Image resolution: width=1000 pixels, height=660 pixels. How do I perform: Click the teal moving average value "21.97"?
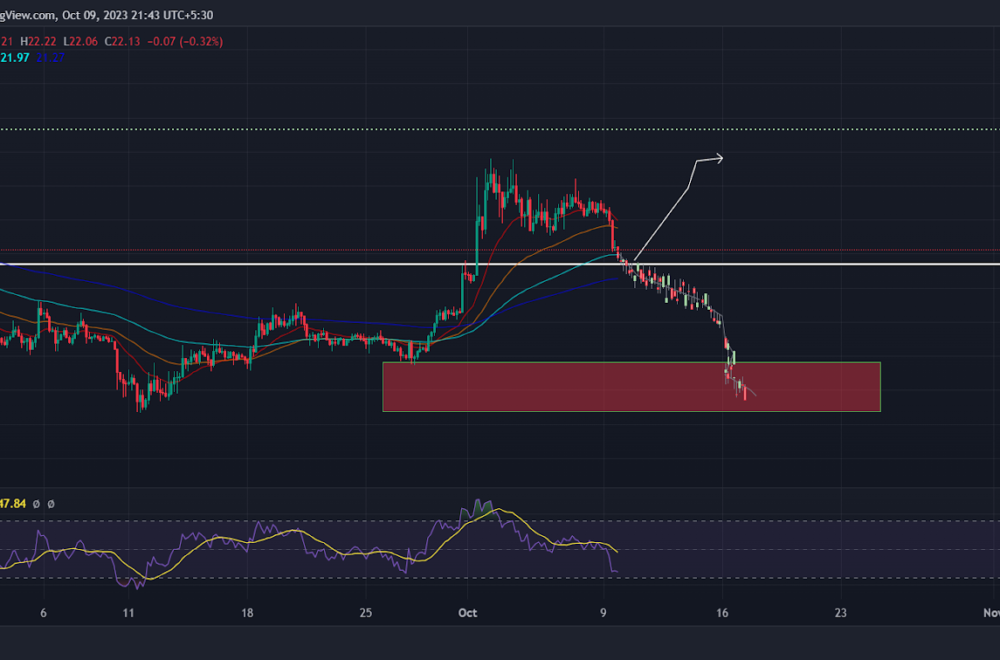tap(15, 57)
